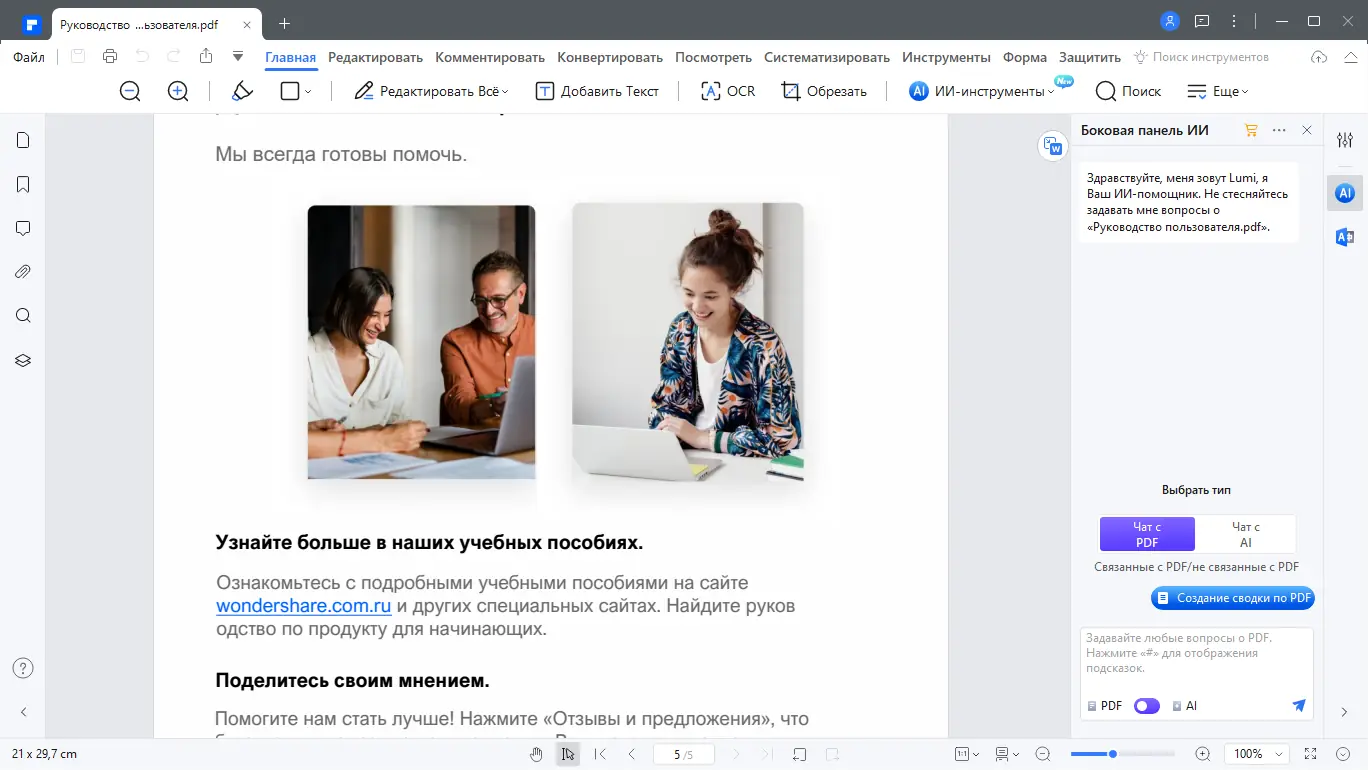1368x770 pixels.
Task: Open the wondershare.com.ru hyperlink
Action: [x=304, y=606]
